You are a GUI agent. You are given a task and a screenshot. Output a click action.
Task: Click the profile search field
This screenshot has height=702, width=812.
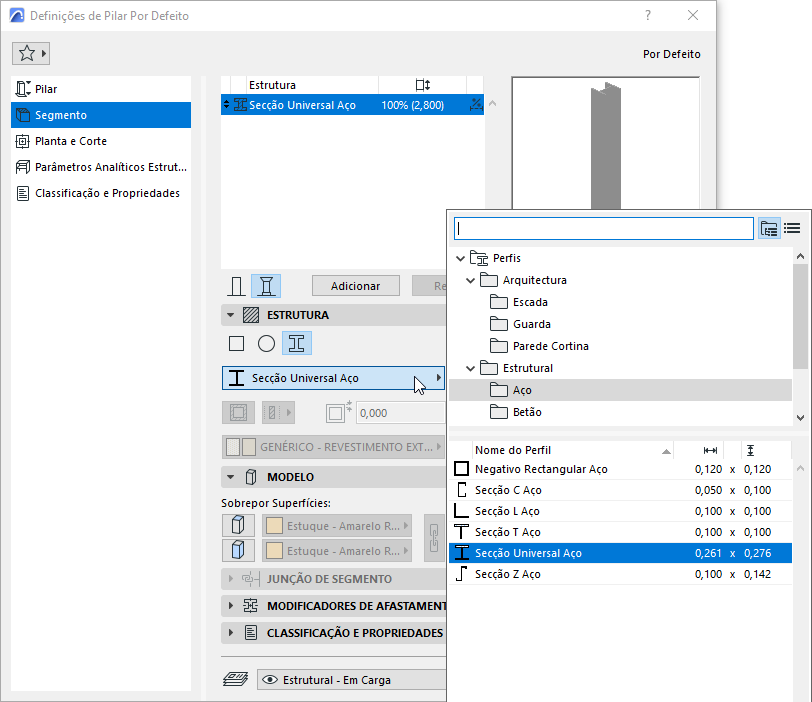coord(604,228)
